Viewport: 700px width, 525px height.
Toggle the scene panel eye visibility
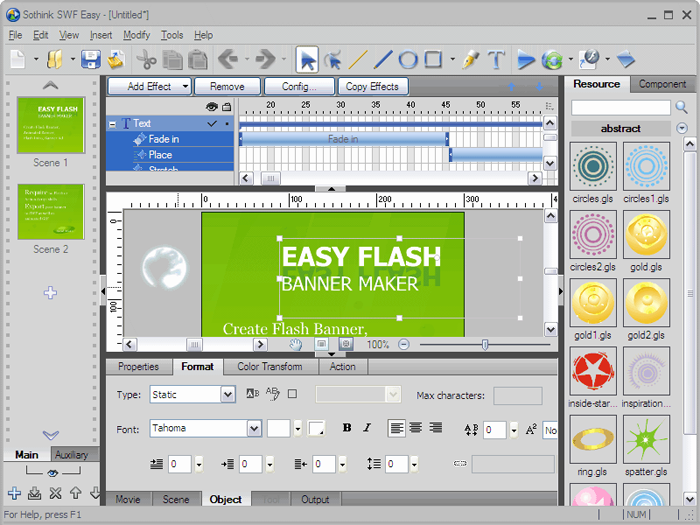pos(51,472)
